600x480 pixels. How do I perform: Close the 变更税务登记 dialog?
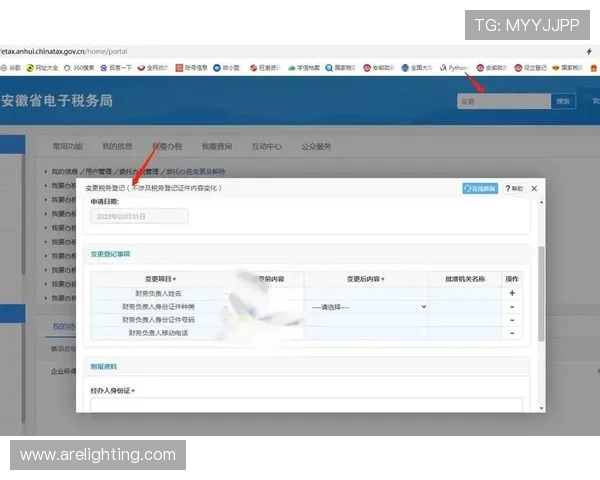tap(534, 188)
